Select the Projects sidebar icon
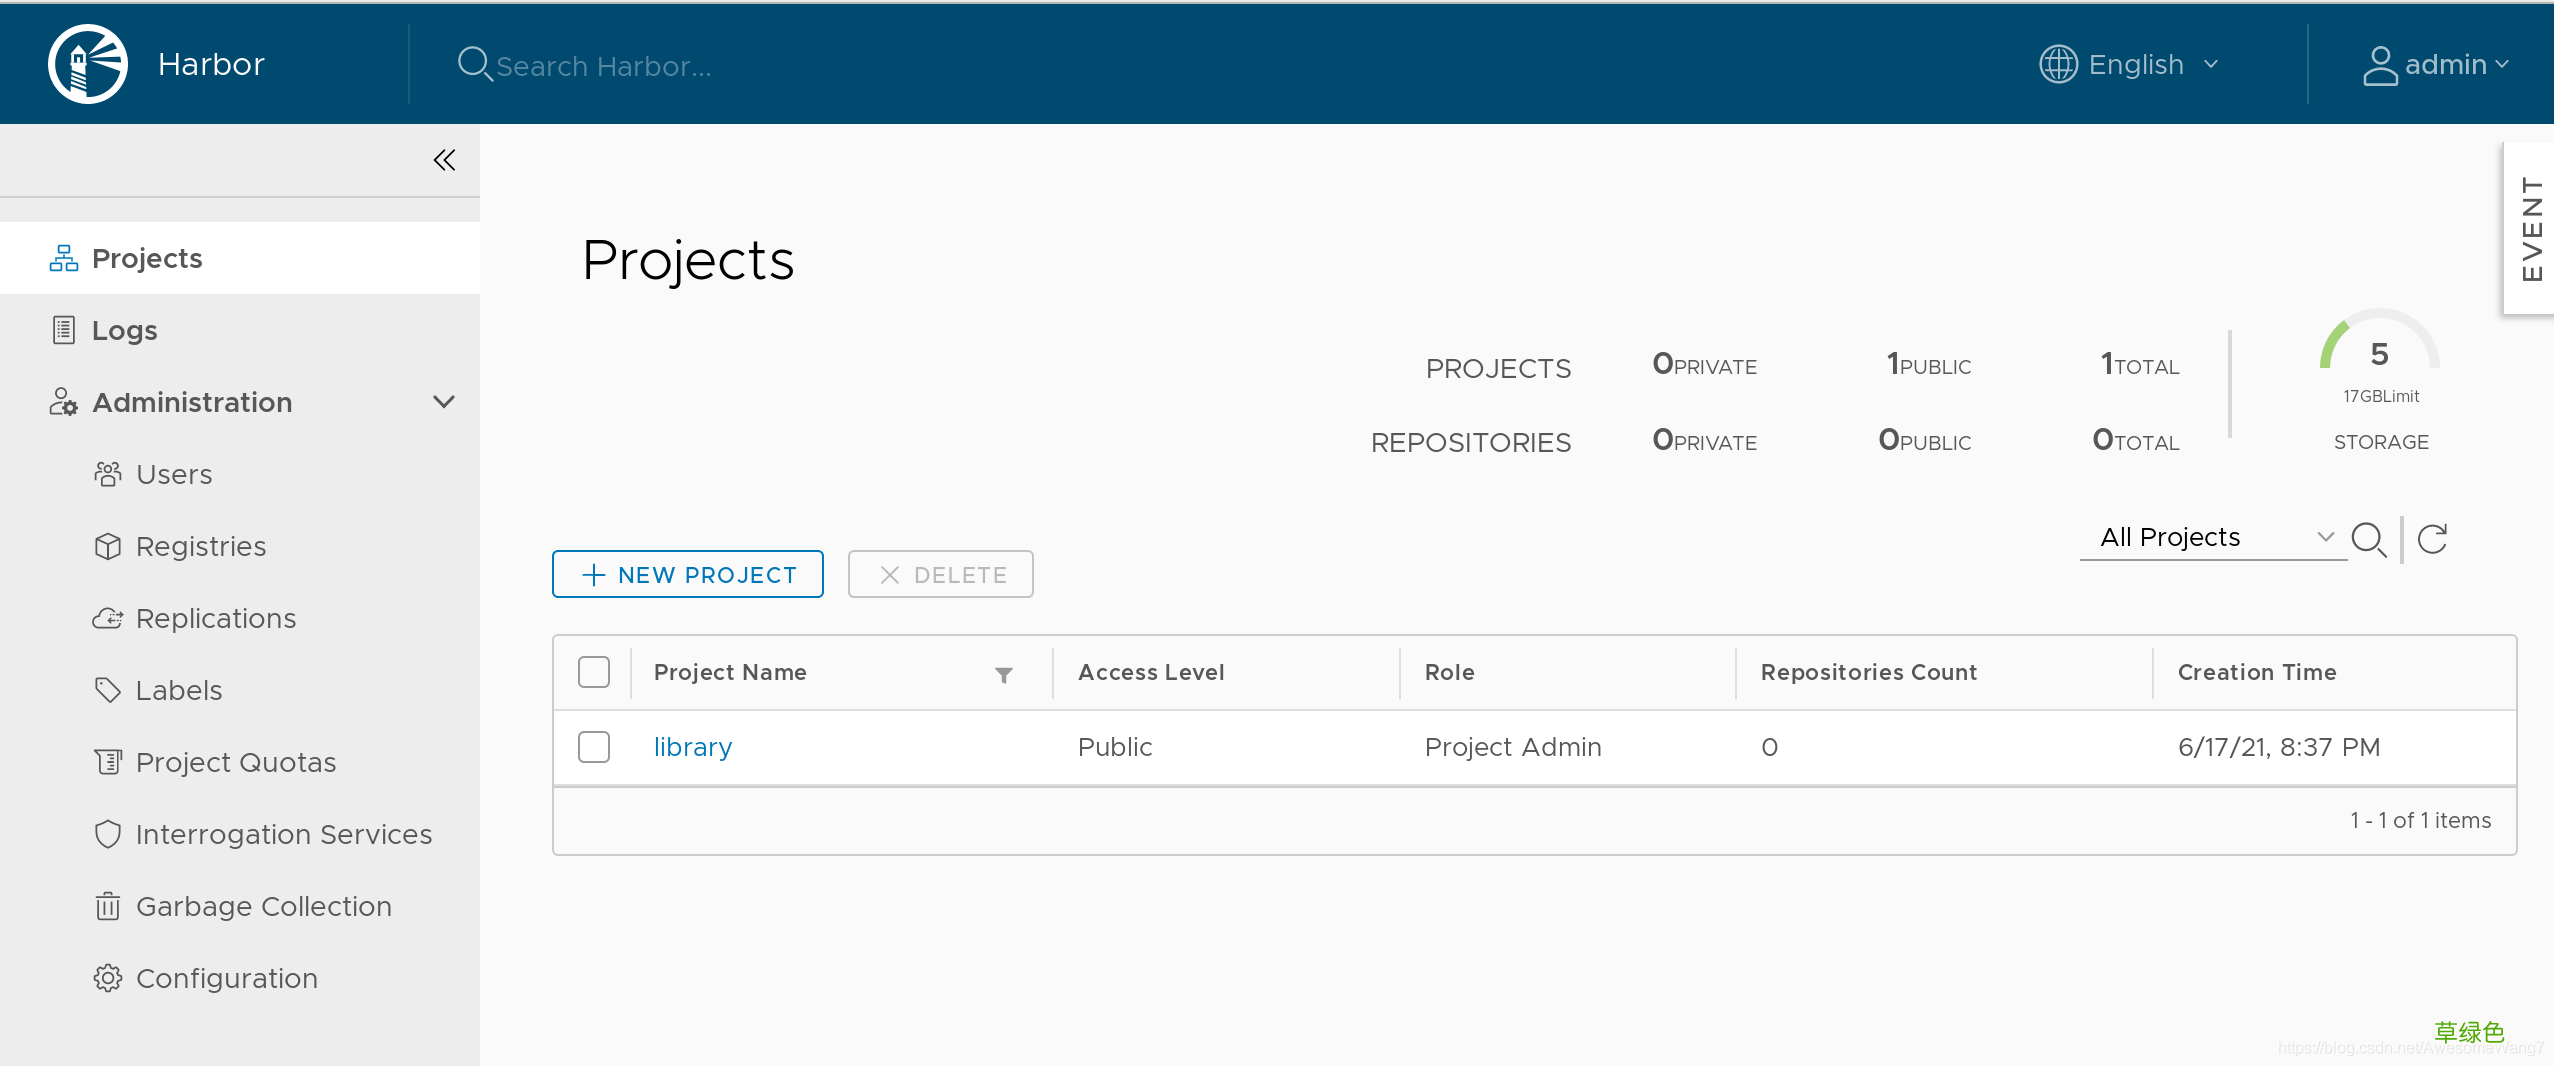The width and height of the screenshot is (2554, 1066). tap(62, 257)
